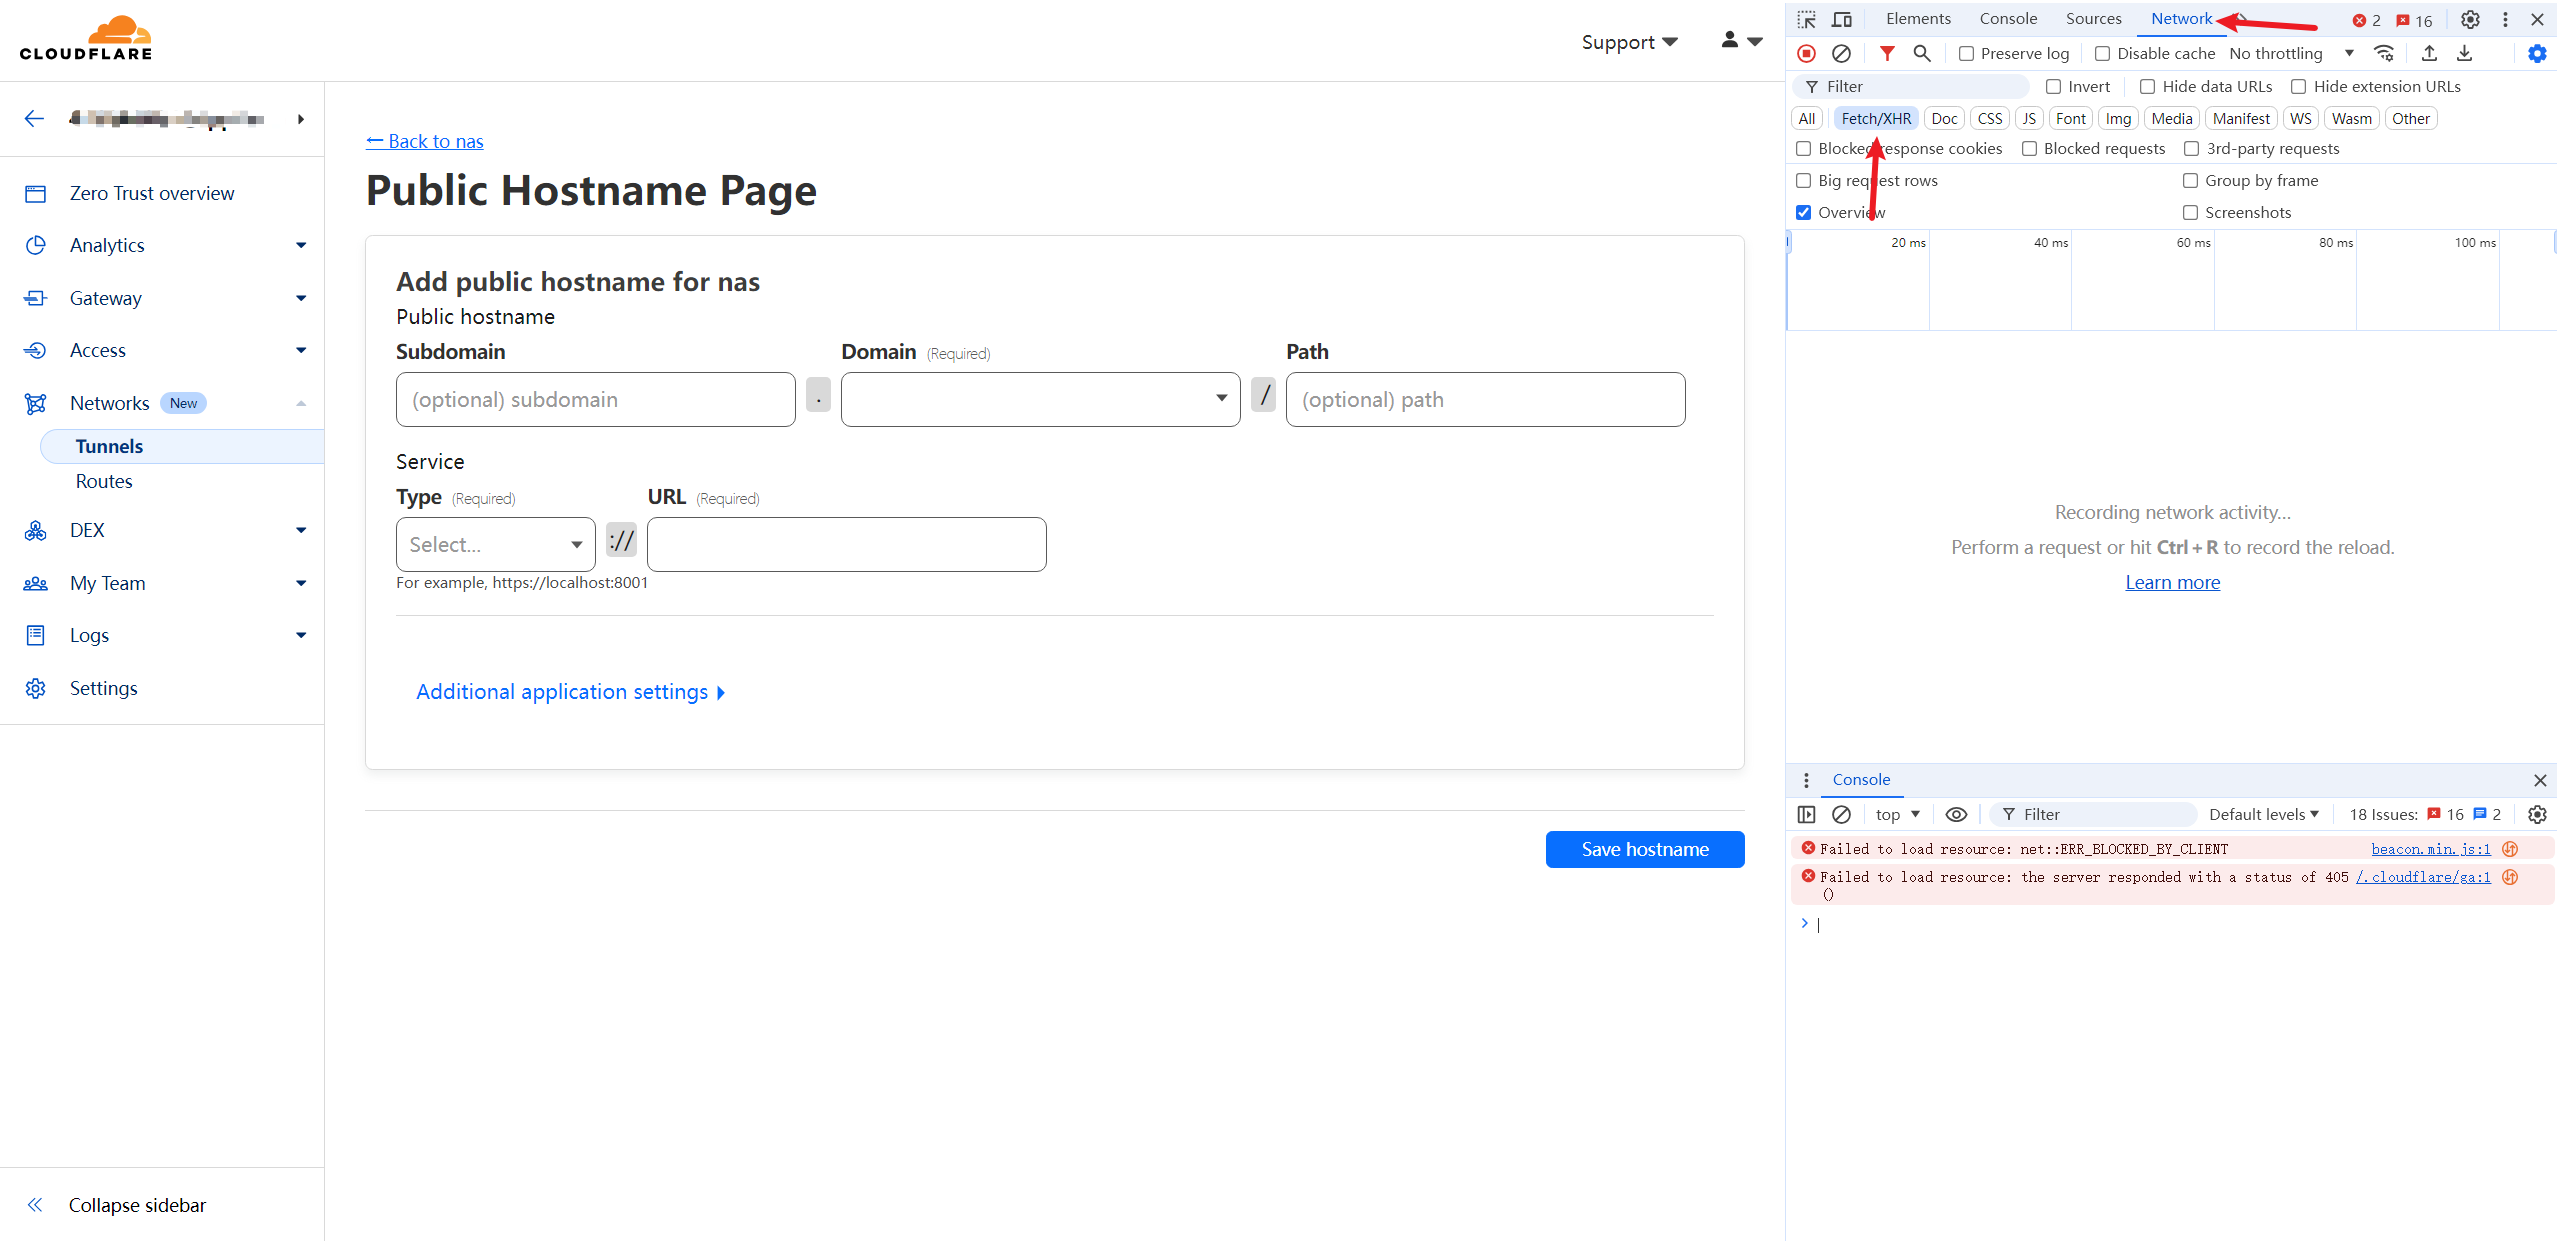Stop recording network log
This screenshot has width=2557, height=1241.
1806,53
